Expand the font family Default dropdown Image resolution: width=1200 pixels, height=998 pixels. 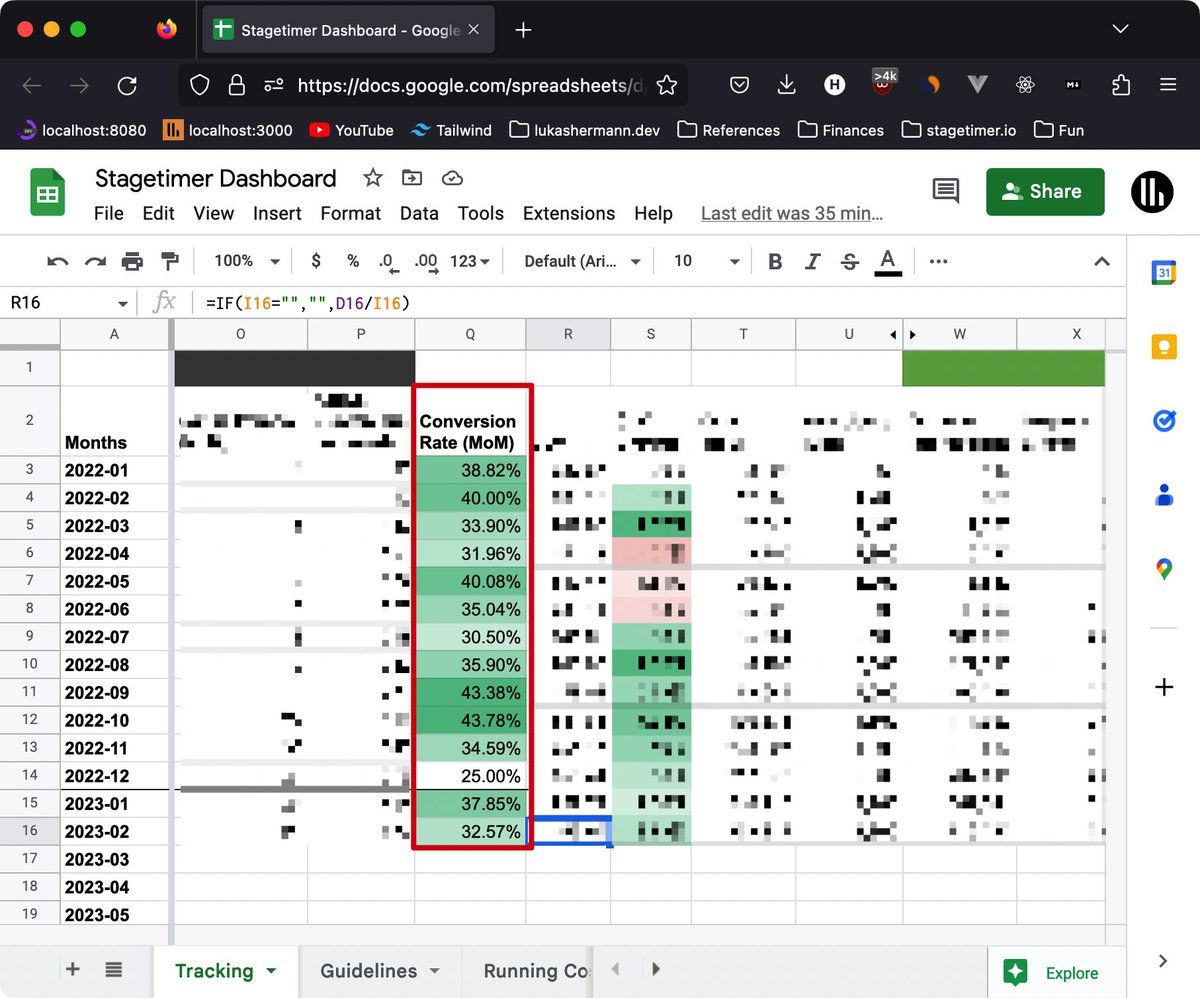click(x=582, y=261)
